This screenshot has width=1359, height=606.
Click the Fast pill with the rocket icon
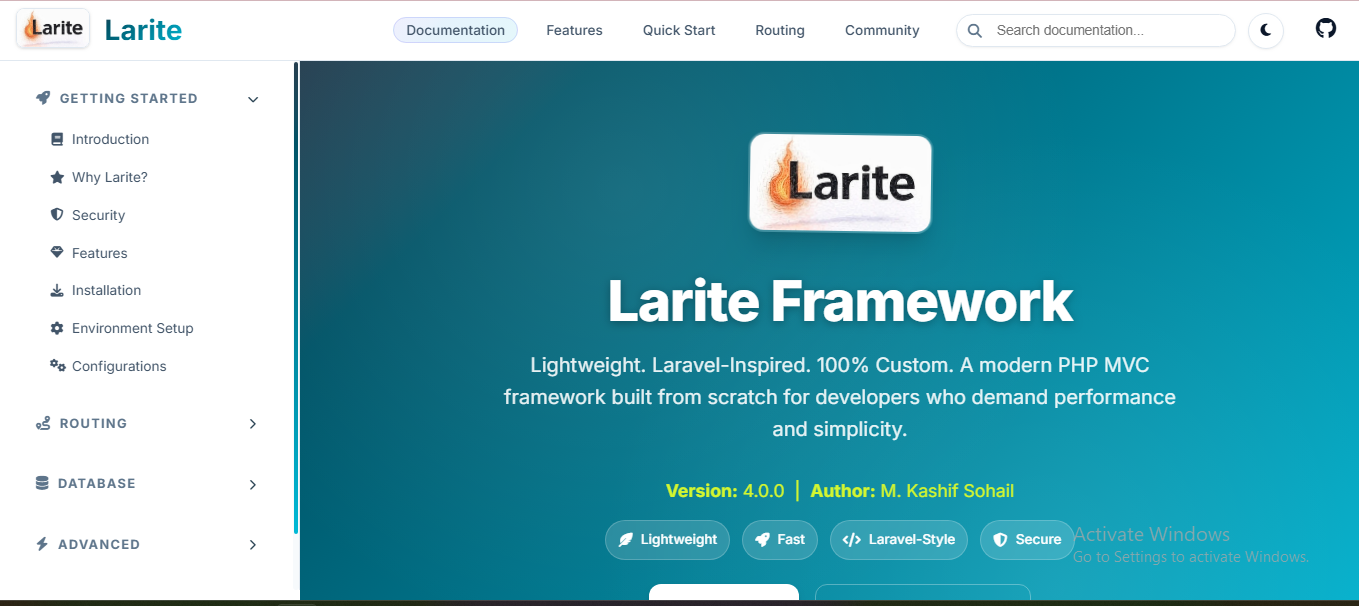(780, 540)
